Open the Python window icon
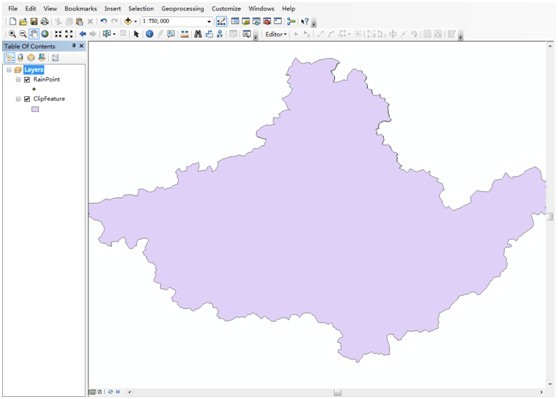The height and width of the screenshot is (399, 558). (x=278, y=21)
